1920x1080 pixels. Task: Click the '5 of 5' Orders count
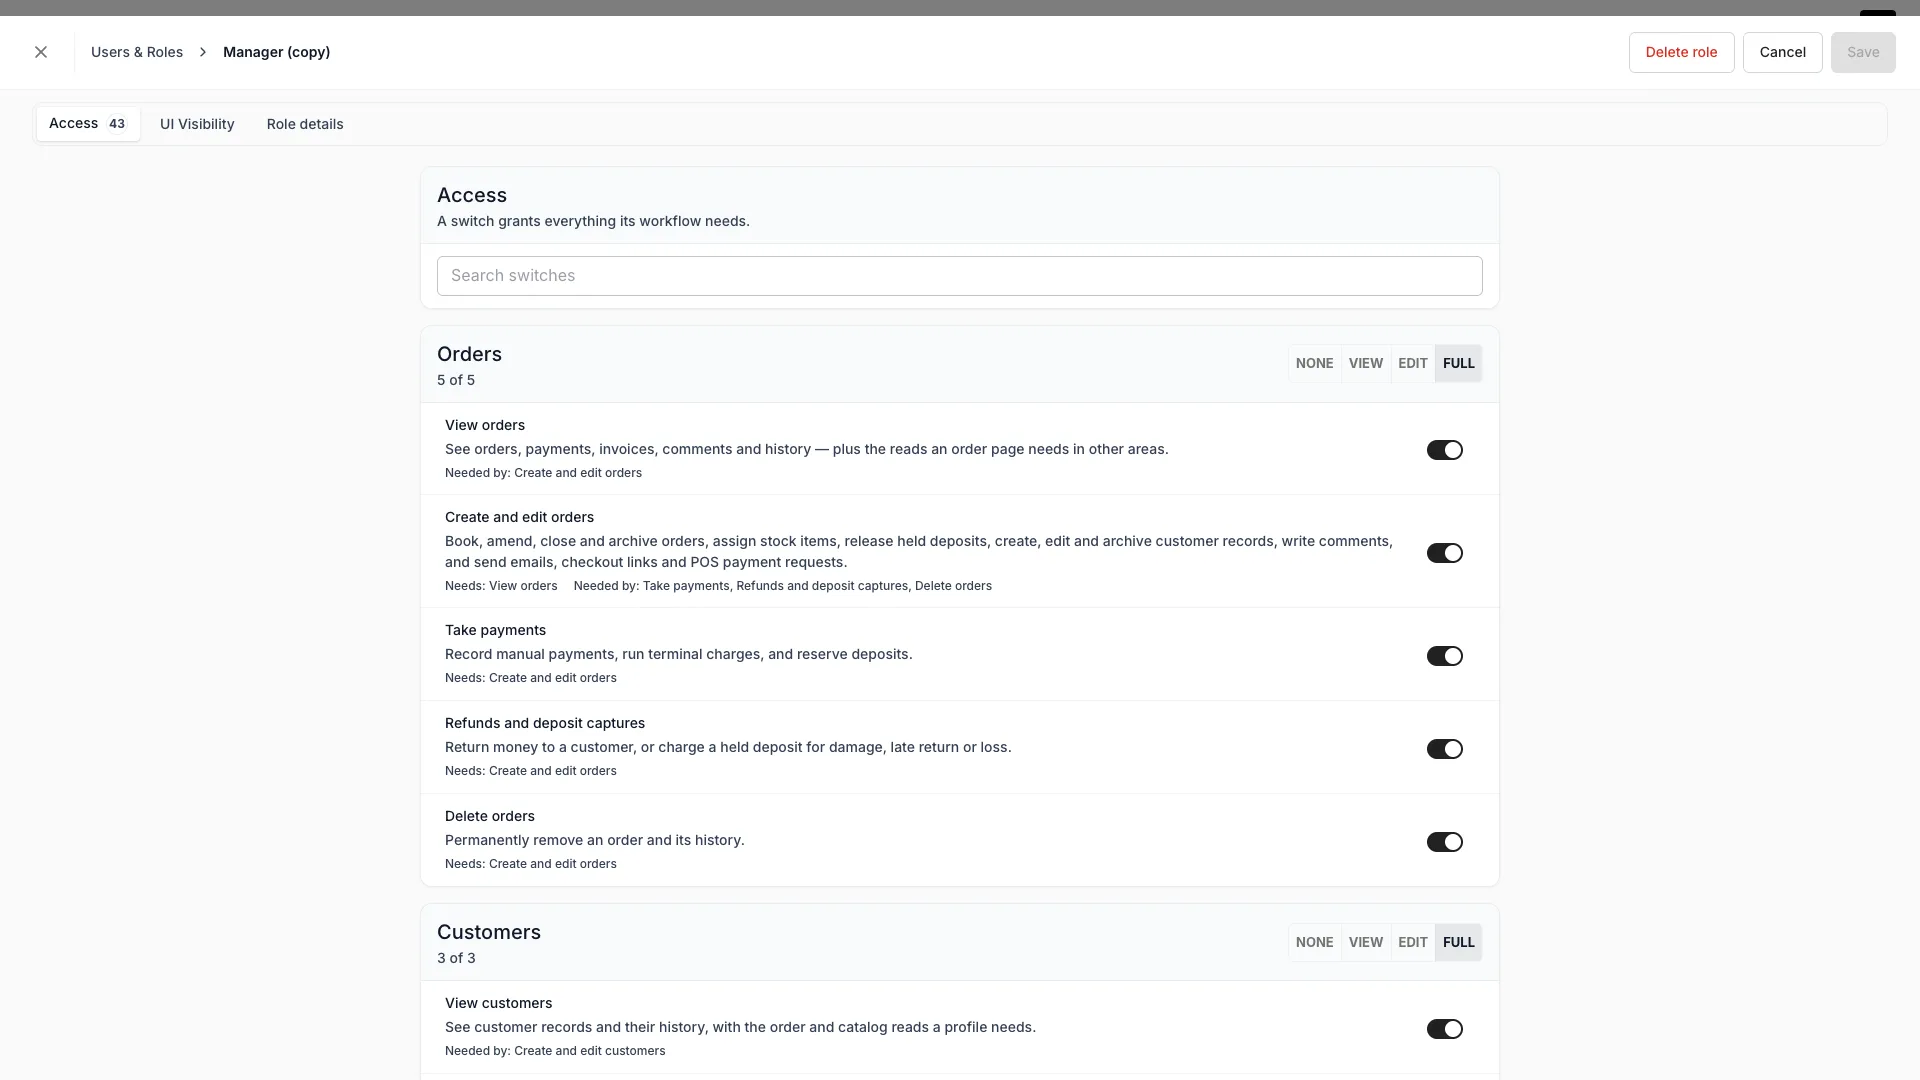(x=456, y=380)
